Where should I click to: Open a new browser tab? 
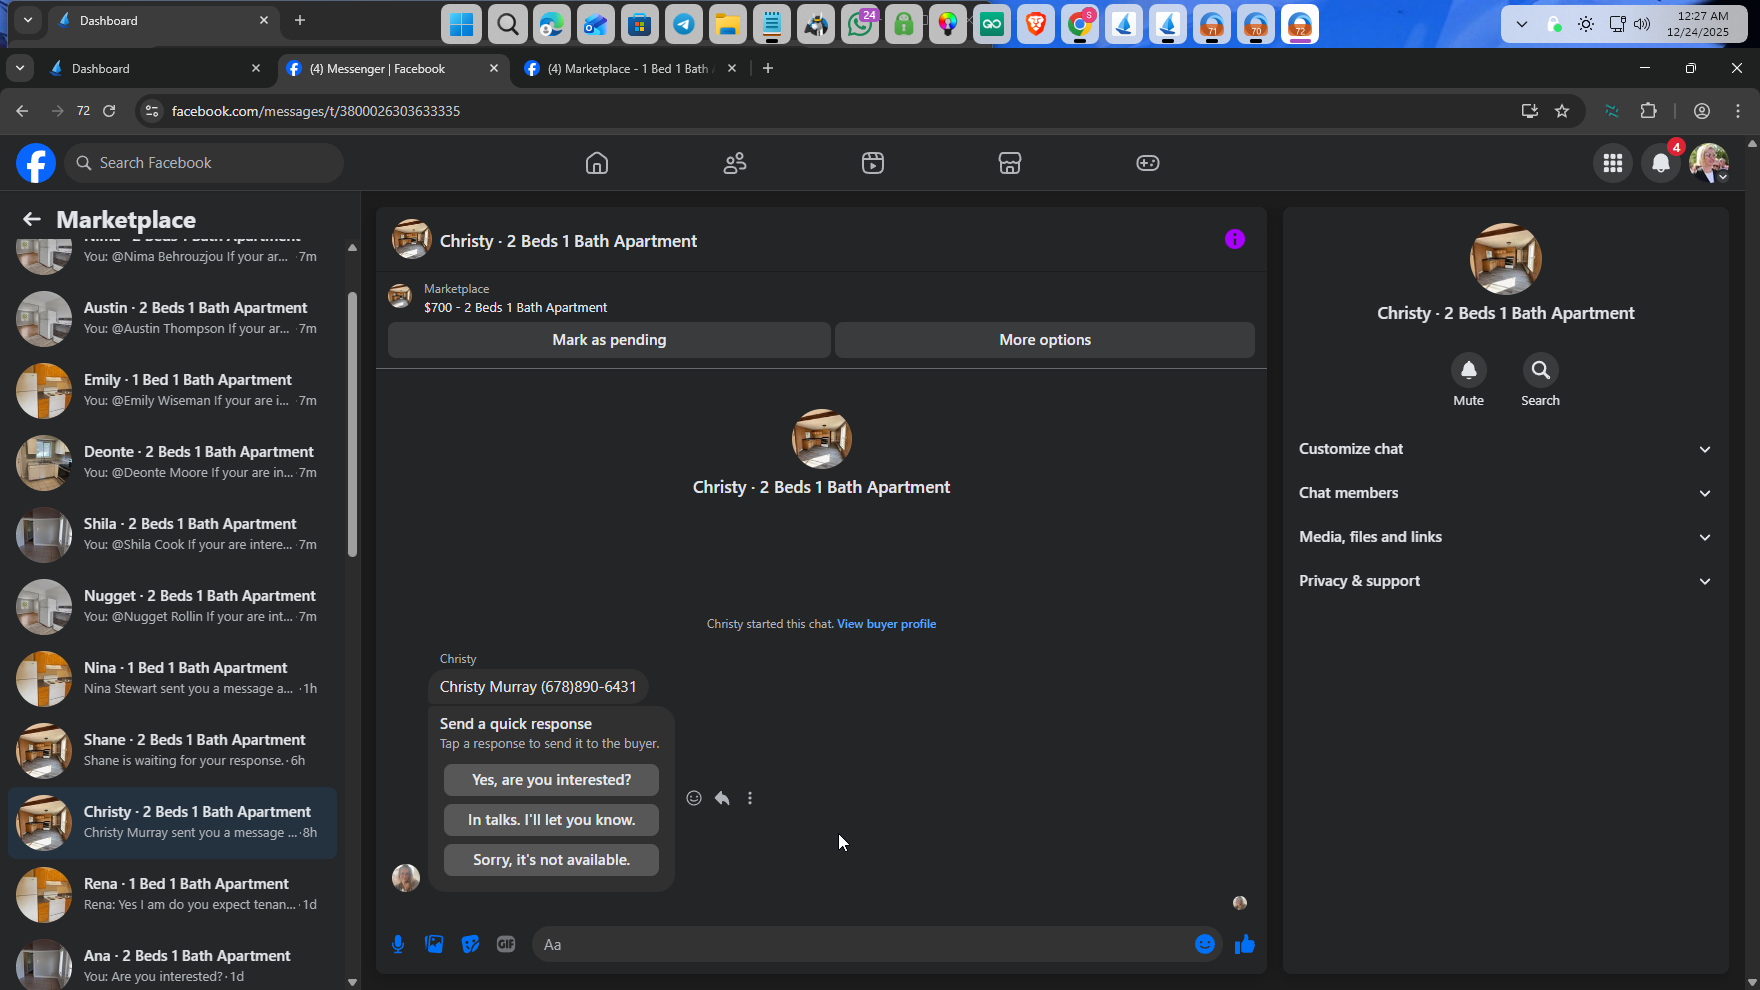pos(768,68)
